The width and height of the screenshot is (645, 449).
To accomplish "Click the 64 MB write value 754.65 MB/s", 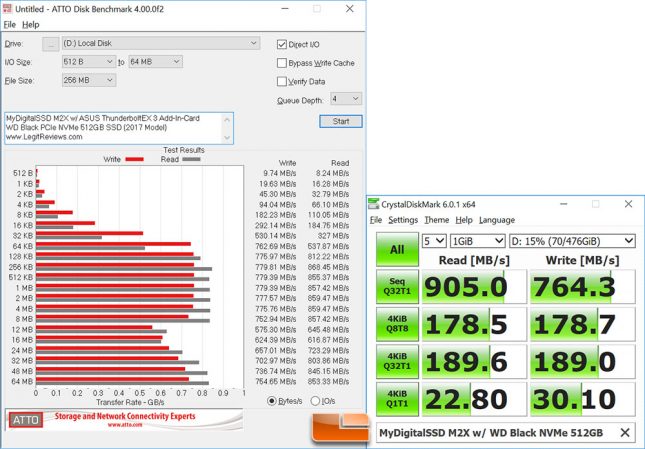I will (x=275, y=382).
